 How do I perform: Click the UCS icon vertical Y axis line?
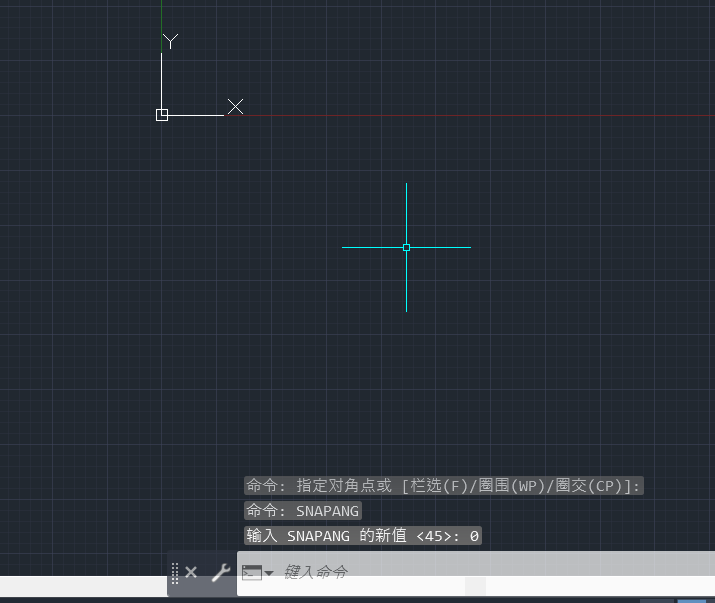tap(162, 80)
